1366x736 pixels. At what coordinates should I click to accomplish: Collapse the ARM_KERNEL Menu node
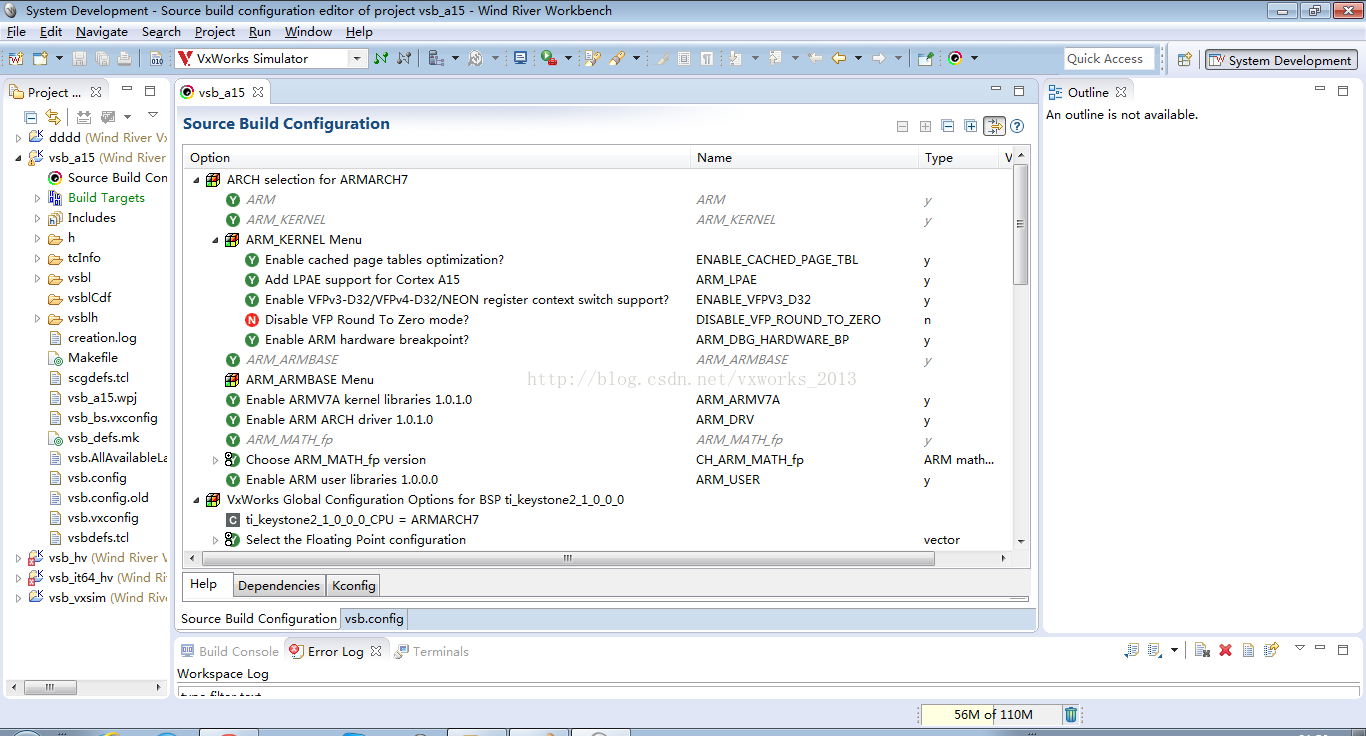215,240
